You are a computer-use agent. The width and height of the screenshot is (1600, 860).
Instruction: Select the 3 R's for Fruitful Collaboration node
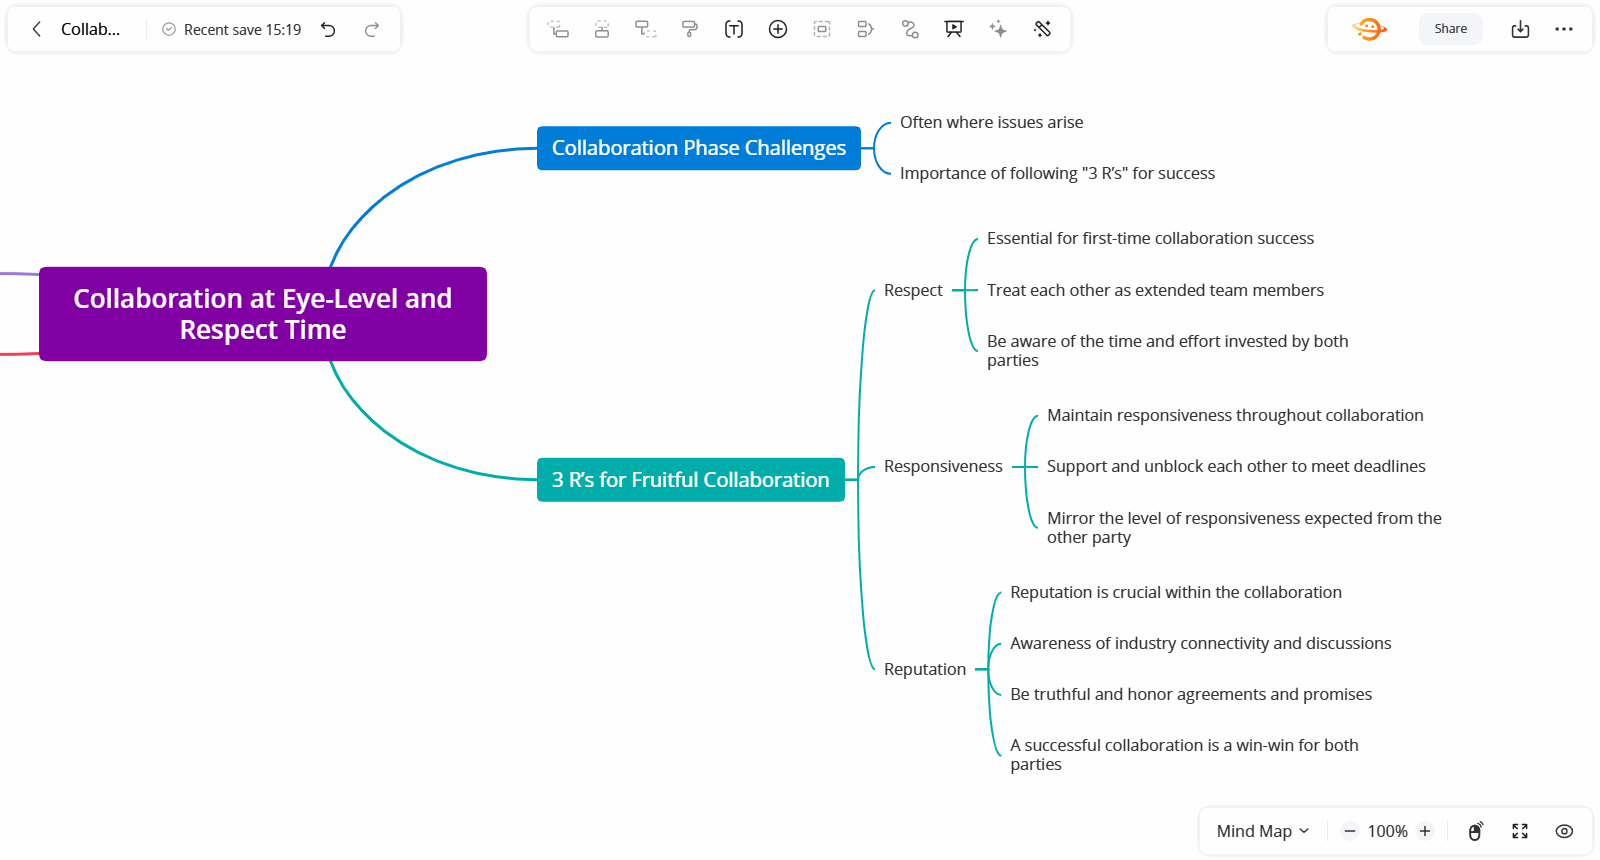(x=690, y=480)
